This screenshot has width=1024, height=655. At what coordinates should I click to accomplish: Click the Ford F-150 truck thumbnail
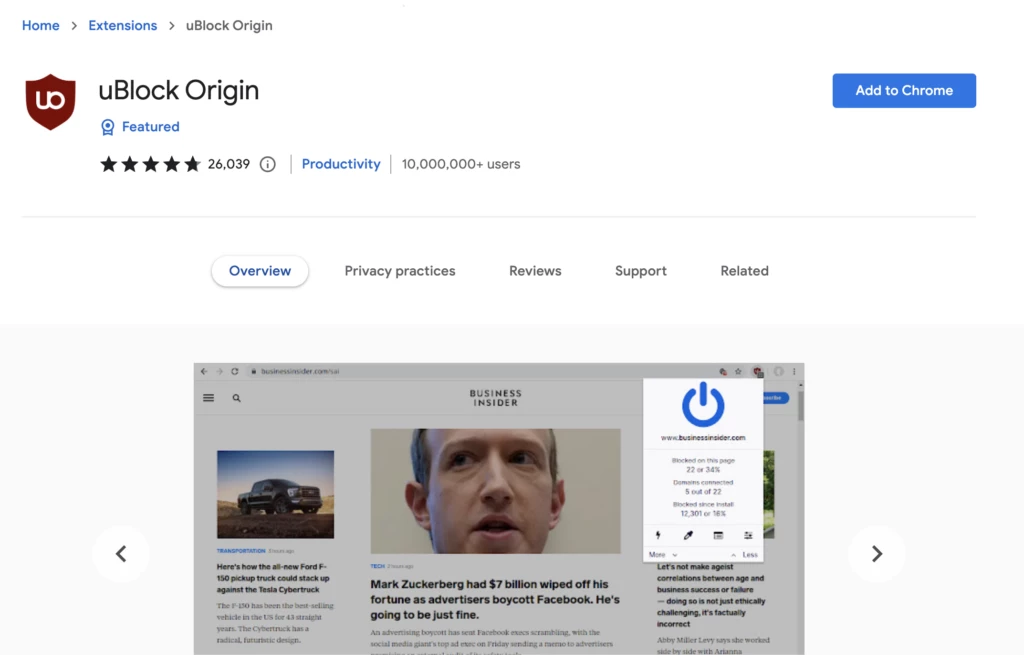(276, 494)
